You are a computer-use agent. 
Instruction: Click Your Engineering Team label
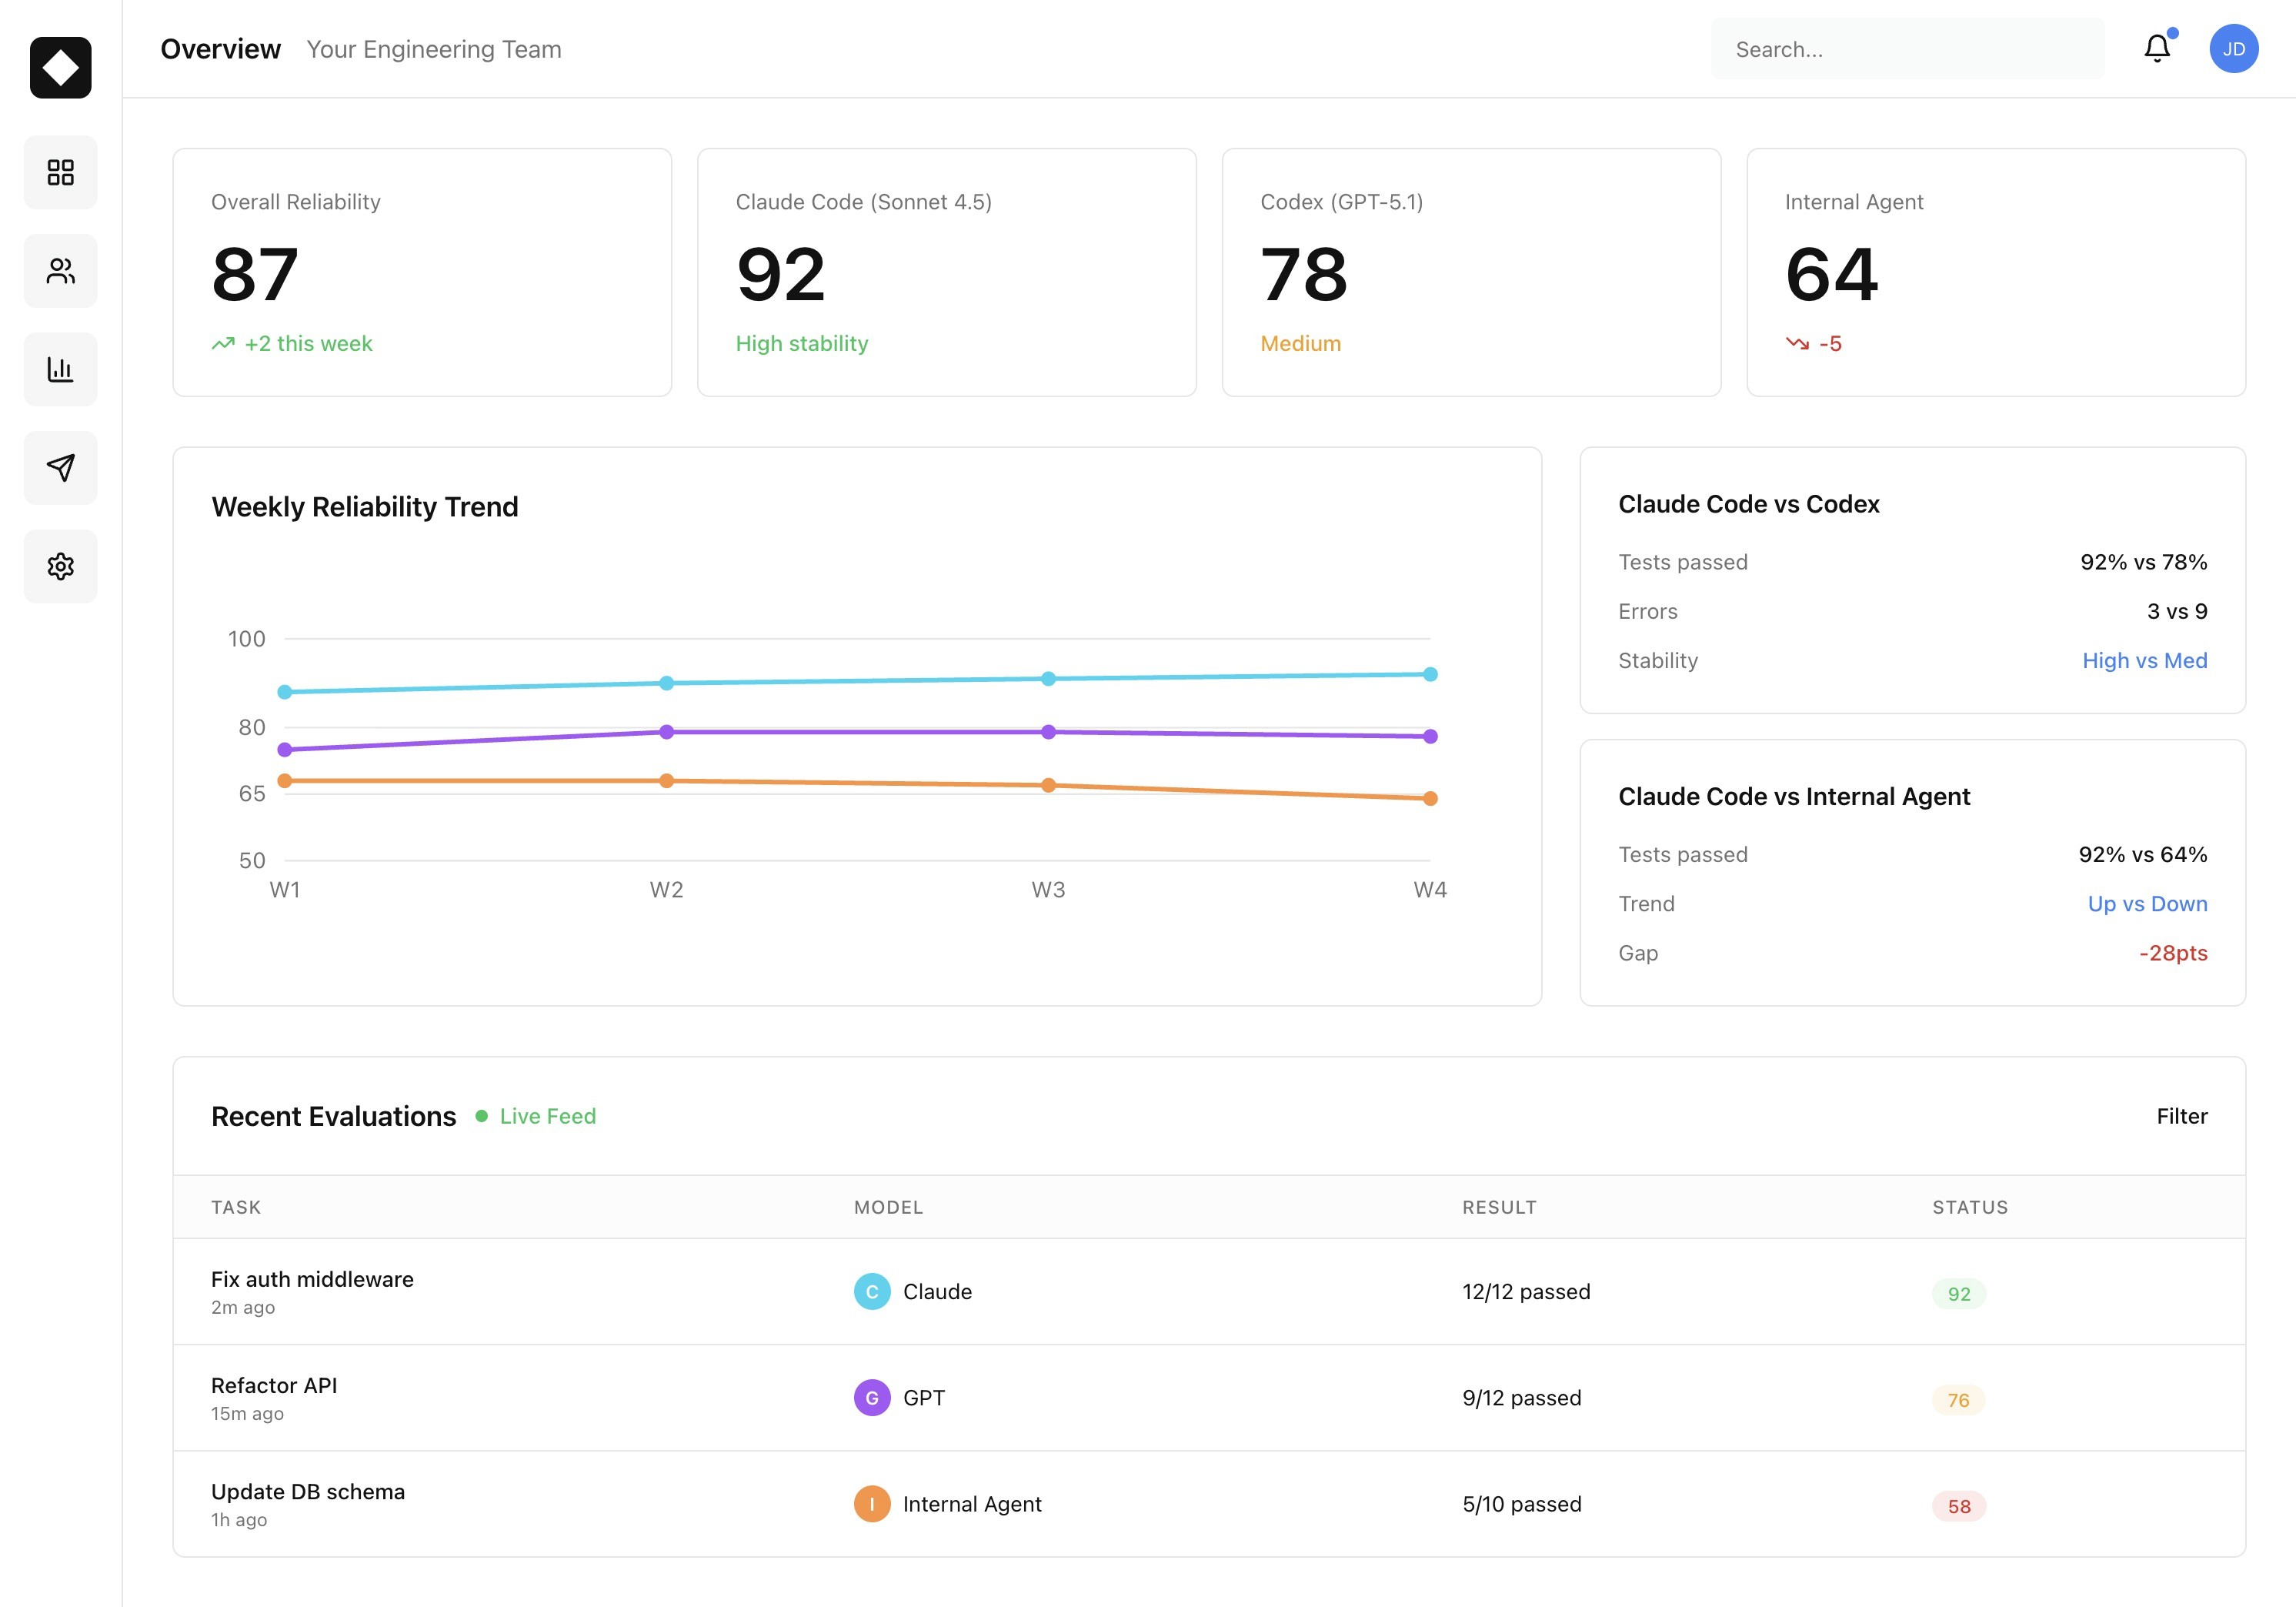click(434, 49)
